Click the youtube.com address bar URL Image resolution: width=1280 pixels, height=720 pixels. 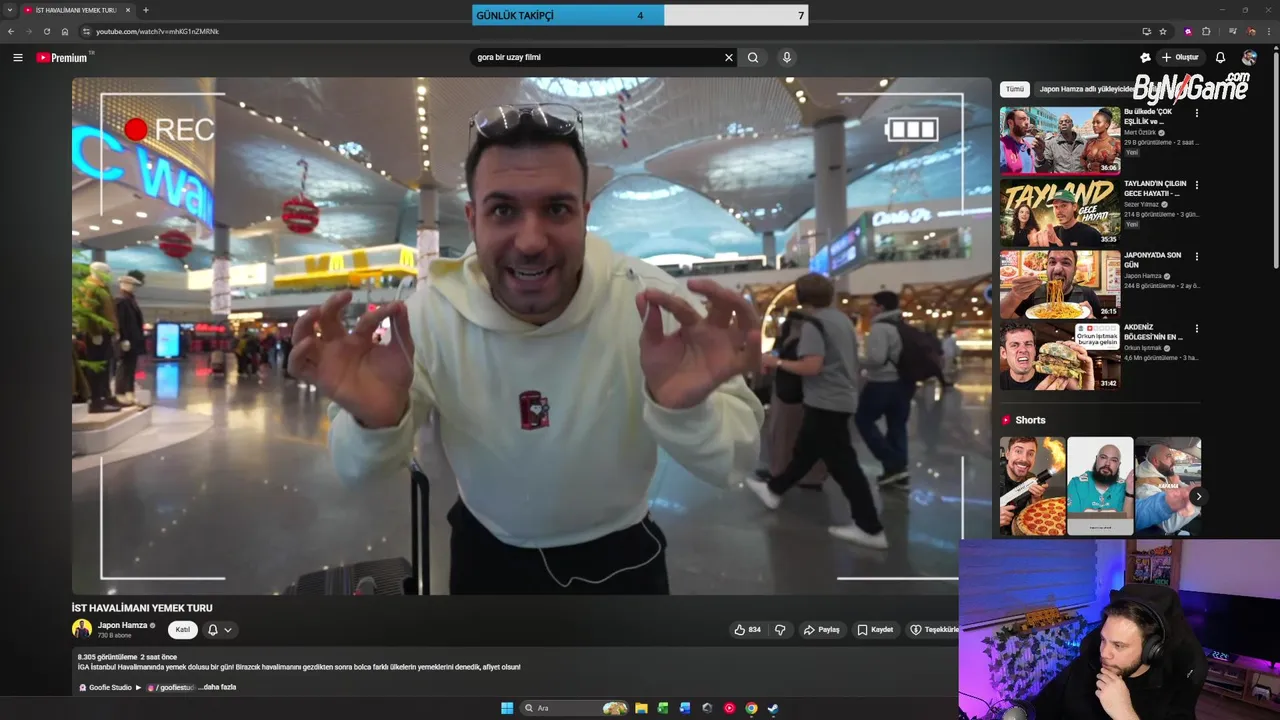[x=157, y=31]
